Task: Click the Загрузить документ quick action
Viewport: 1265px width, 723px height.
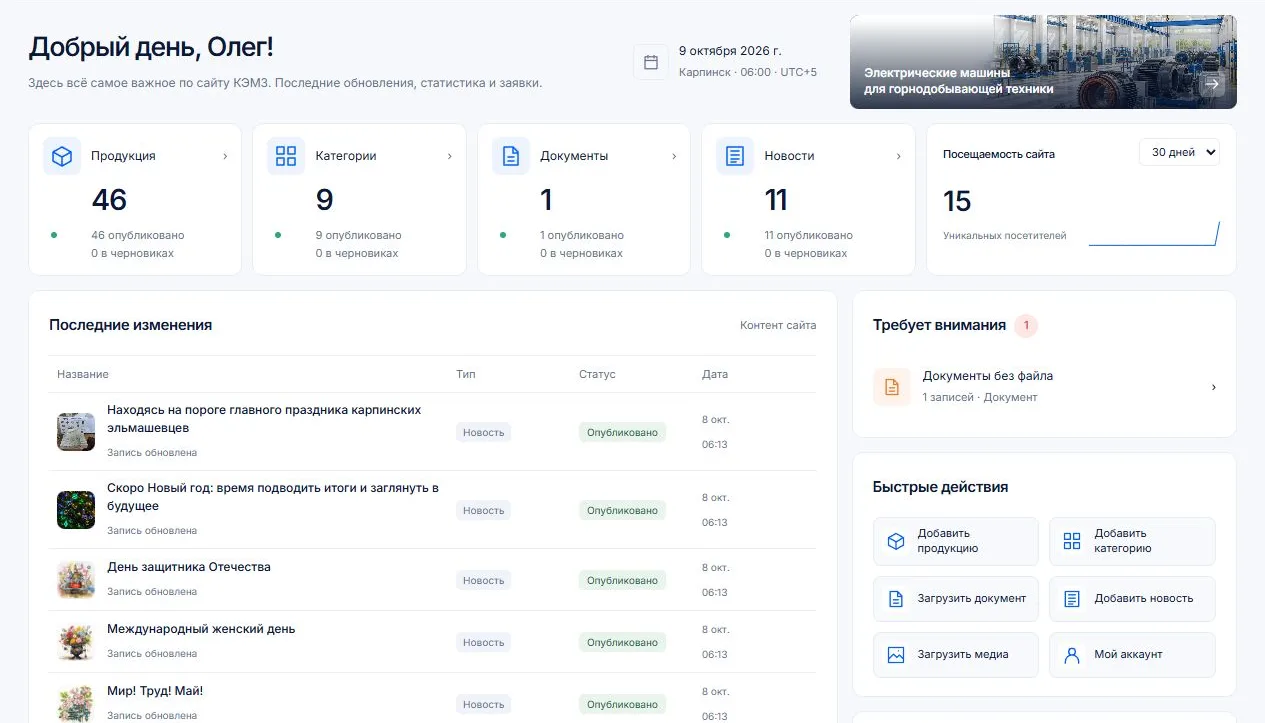Action: 956,599
